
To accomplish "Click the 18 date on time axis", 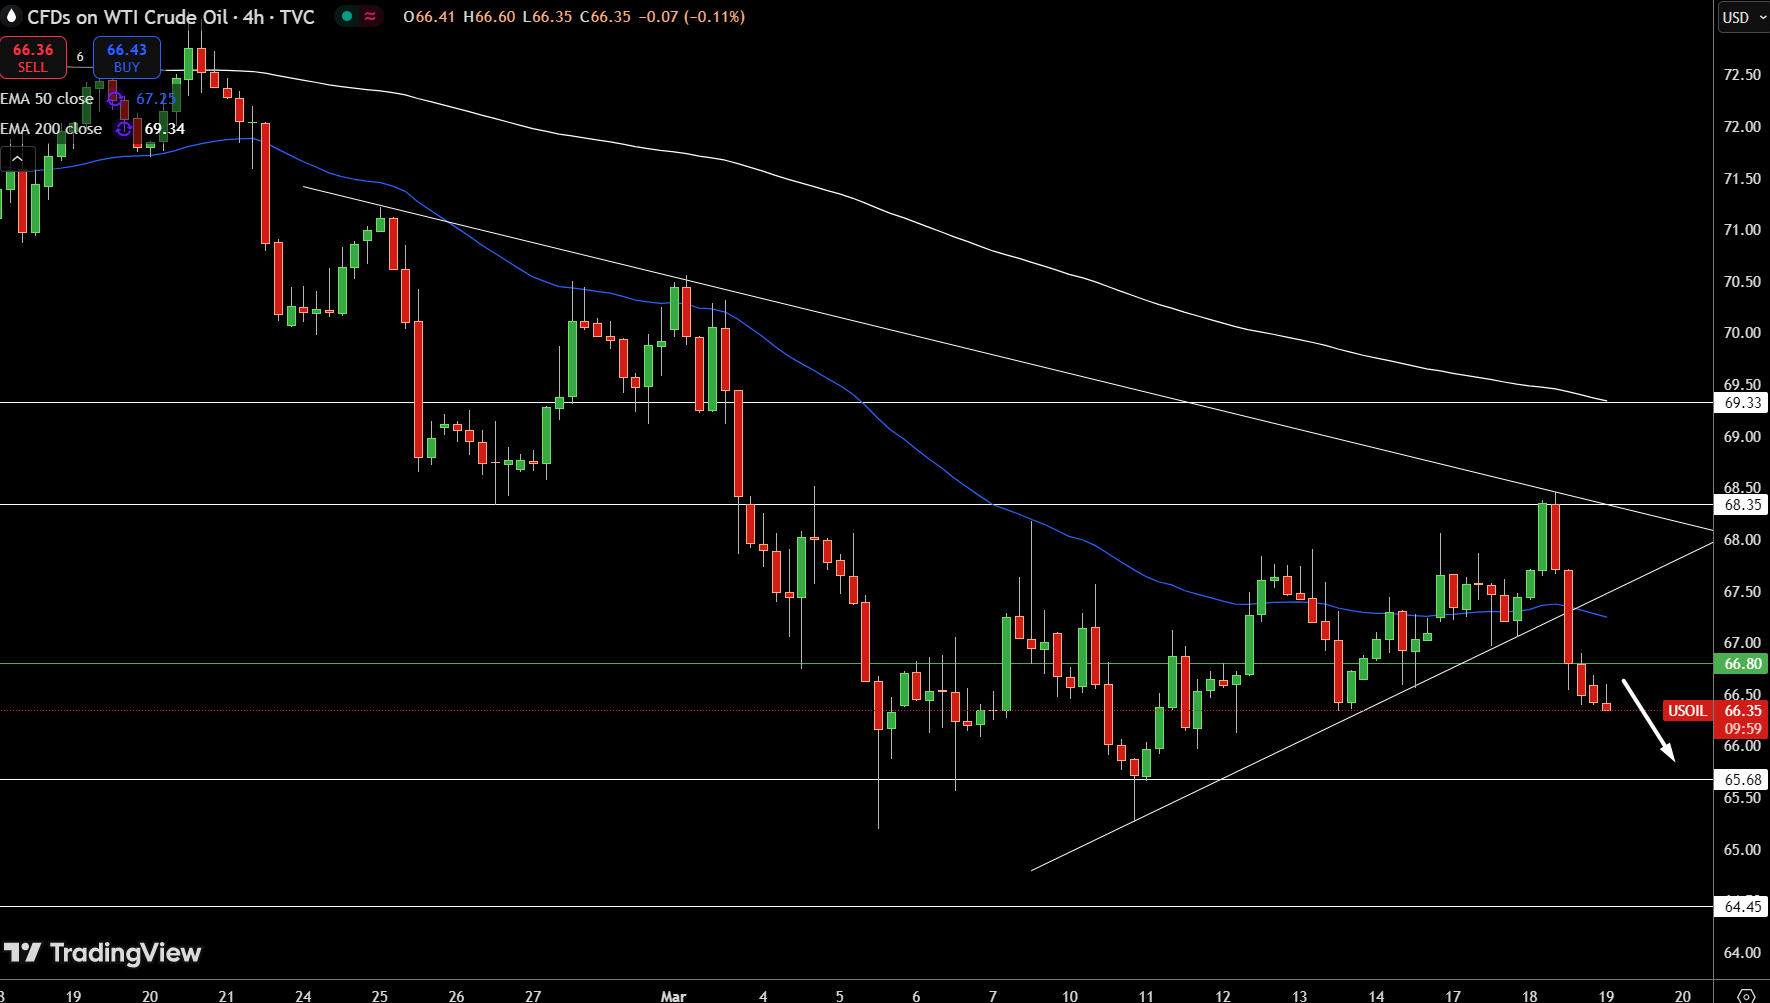I will 1530,996.
